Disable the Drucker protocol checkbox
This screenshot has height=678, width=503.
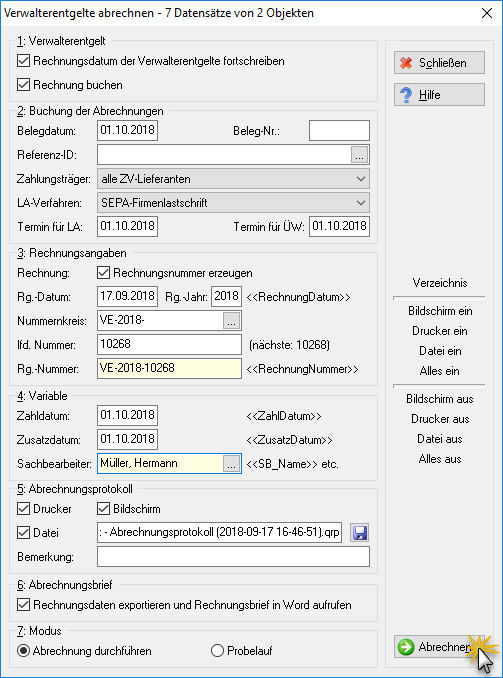(x=23, y=508)
